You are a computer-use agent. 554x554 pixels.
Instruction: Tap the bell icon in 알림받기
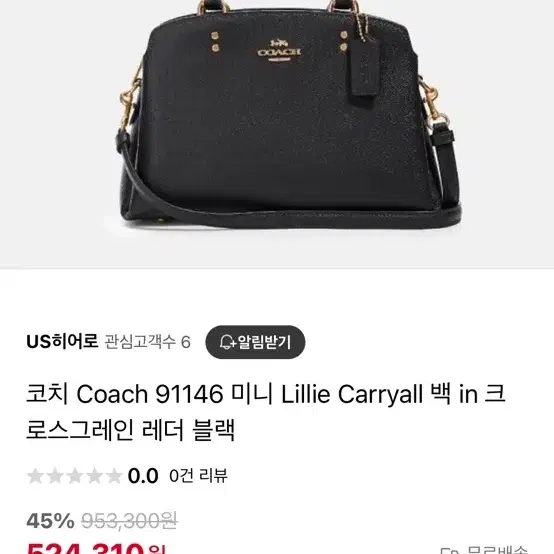(227, 342)
